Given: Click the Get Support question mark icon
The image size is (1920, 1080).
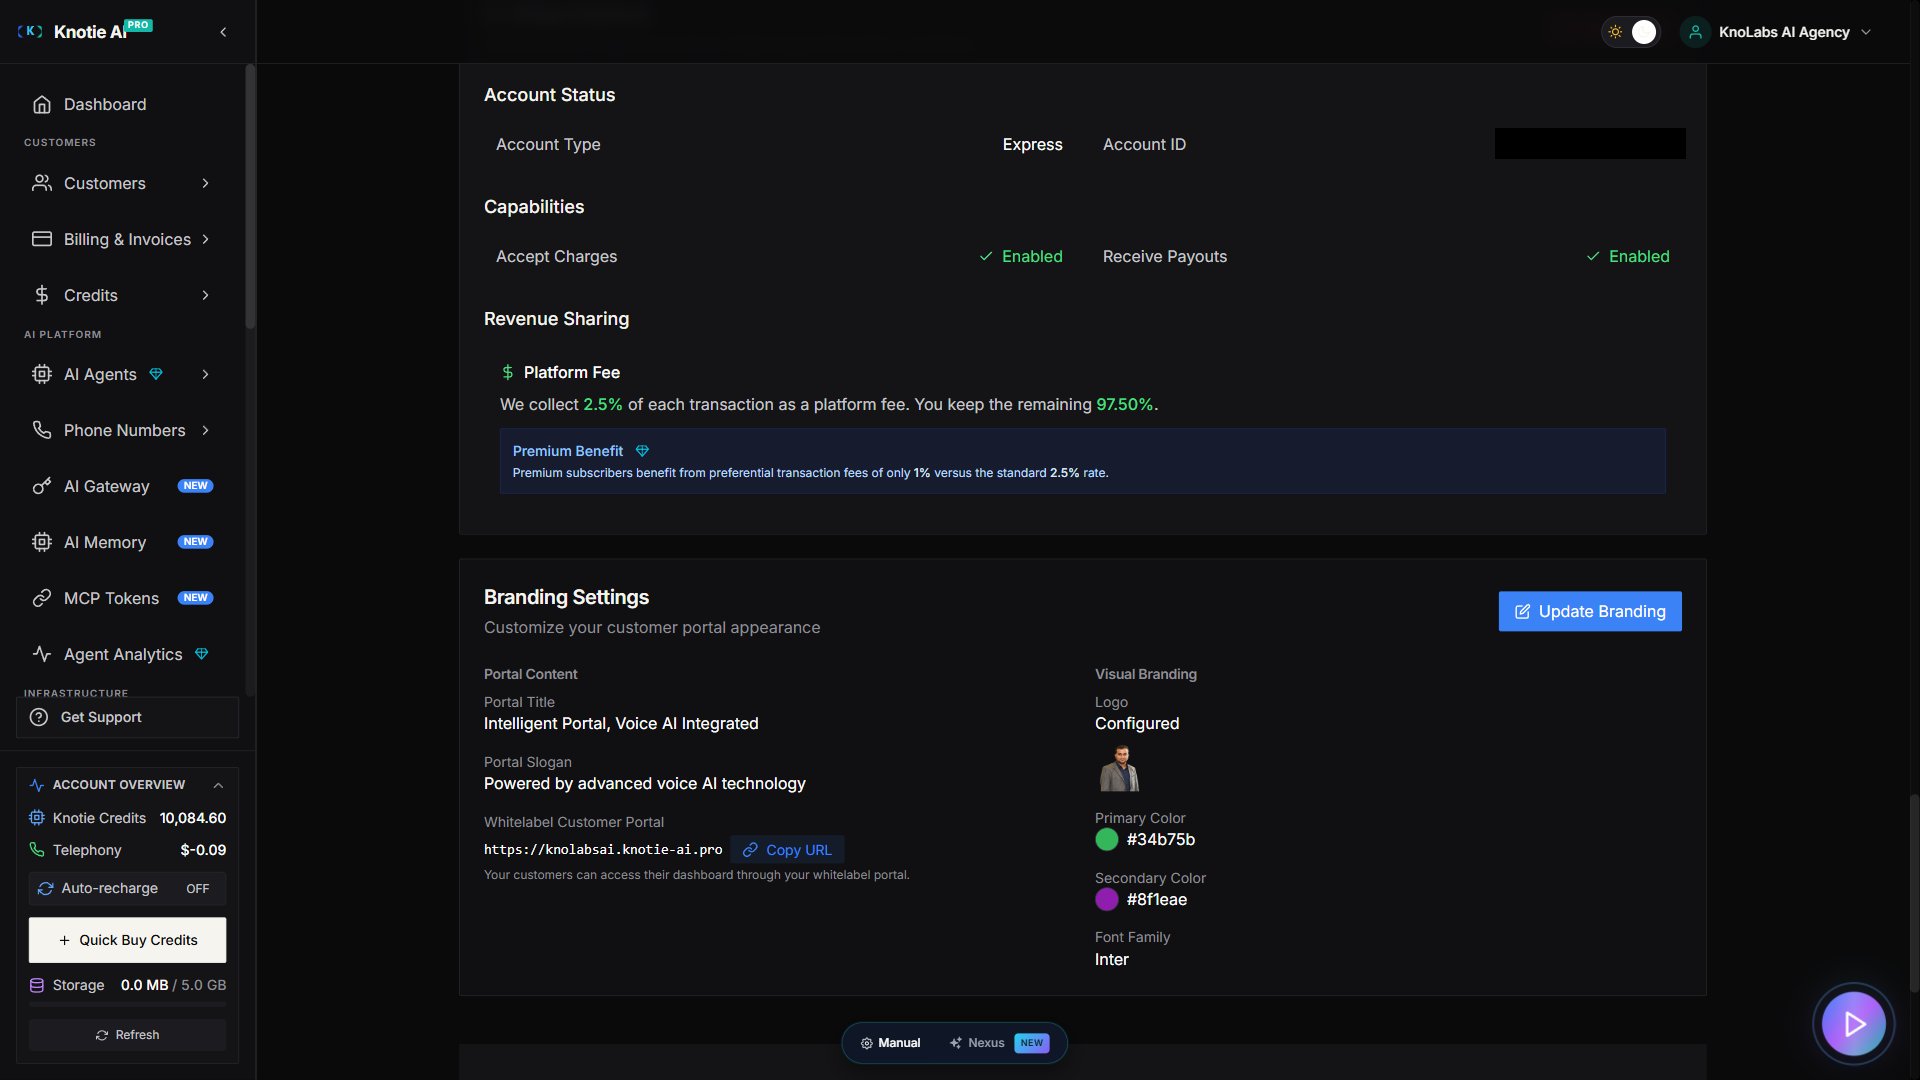Looking at the screenshot, I should point(39,717).
